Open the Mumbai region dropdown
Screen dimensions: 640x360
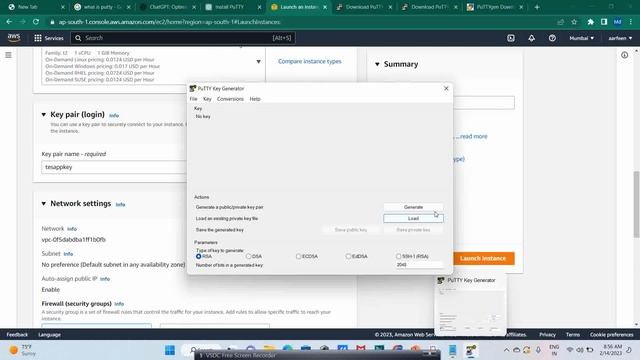point(582,38)
